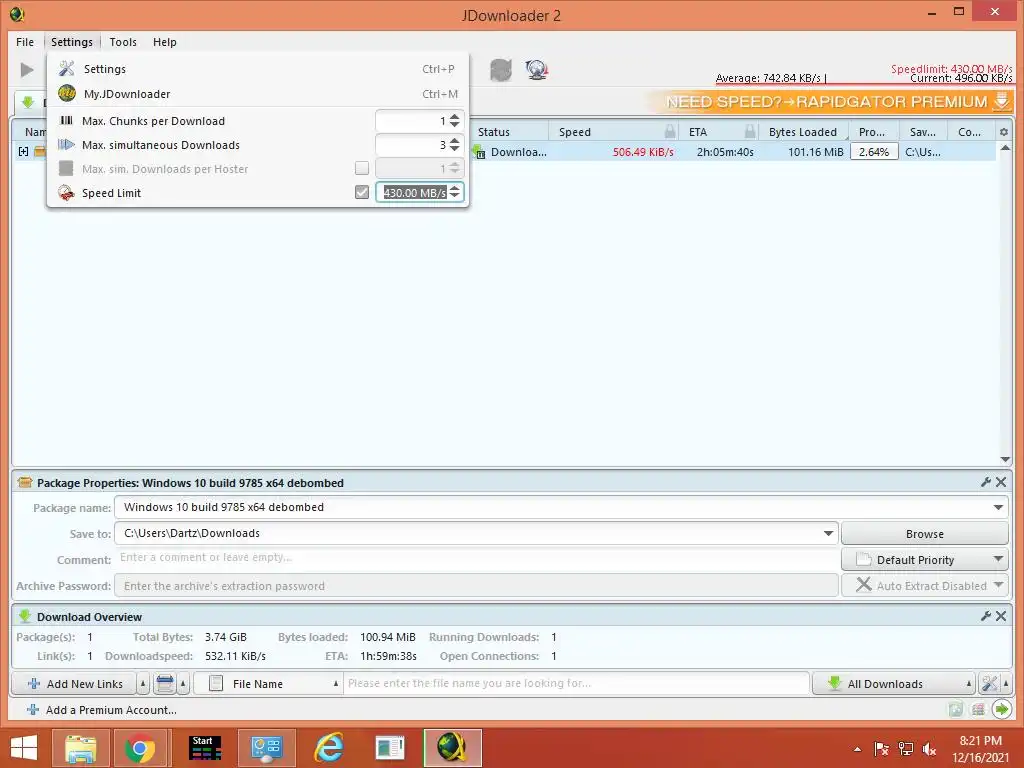
Task: Open the File Name search type dropdown
Action: 268,684
